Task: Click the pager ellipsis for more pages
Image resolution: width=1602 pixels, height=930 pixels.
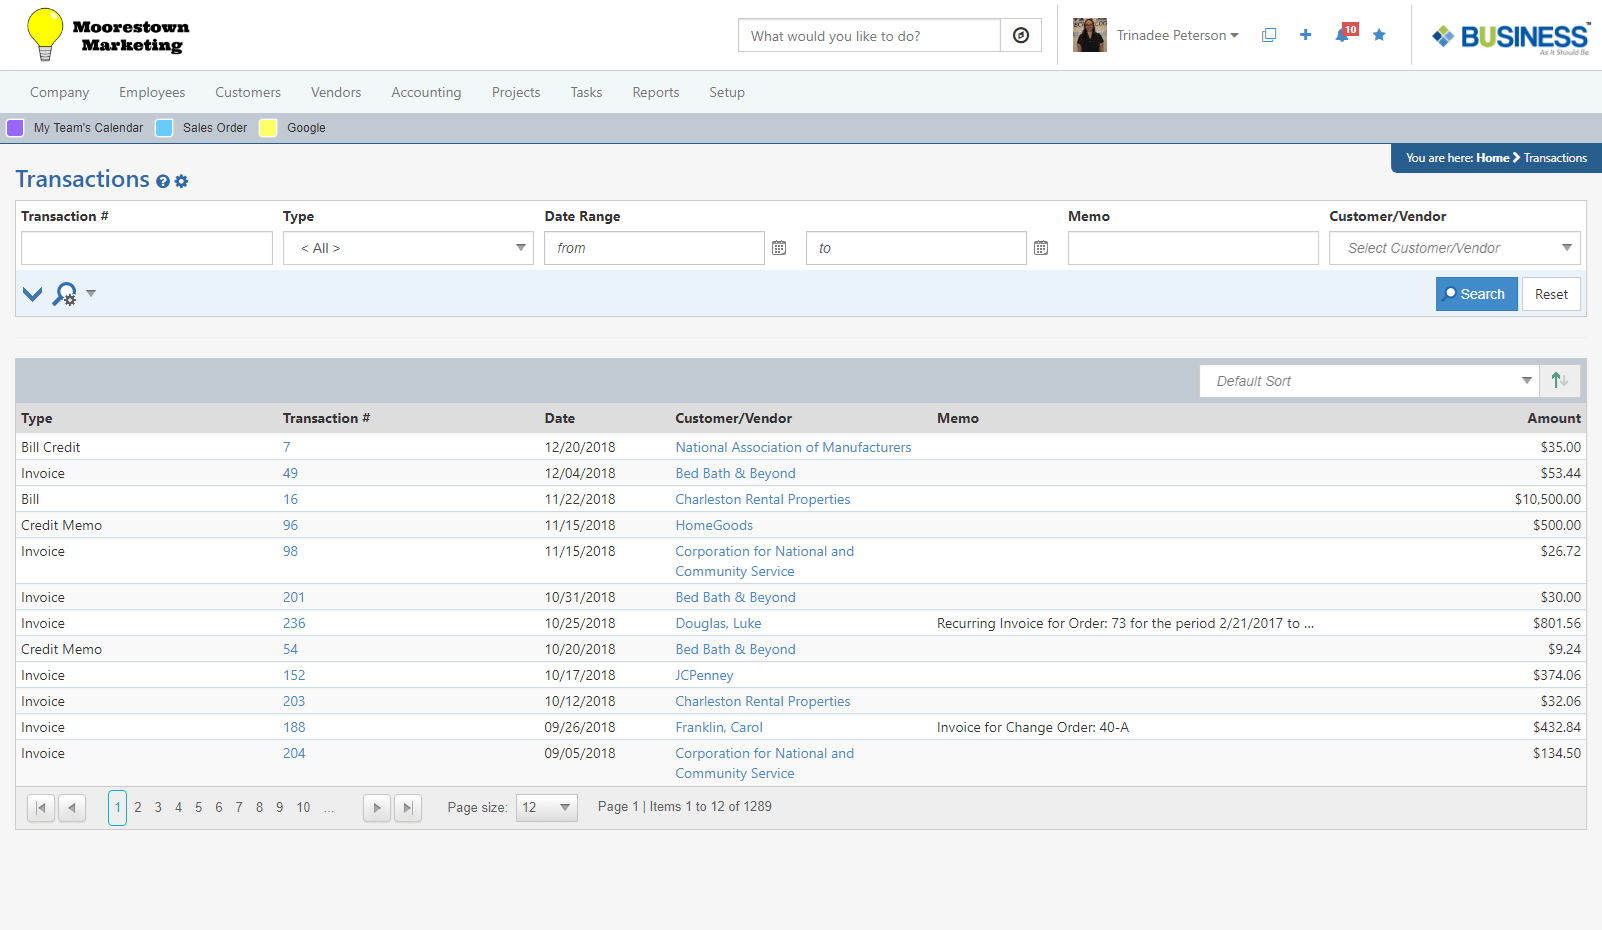Action: point(329,808)
